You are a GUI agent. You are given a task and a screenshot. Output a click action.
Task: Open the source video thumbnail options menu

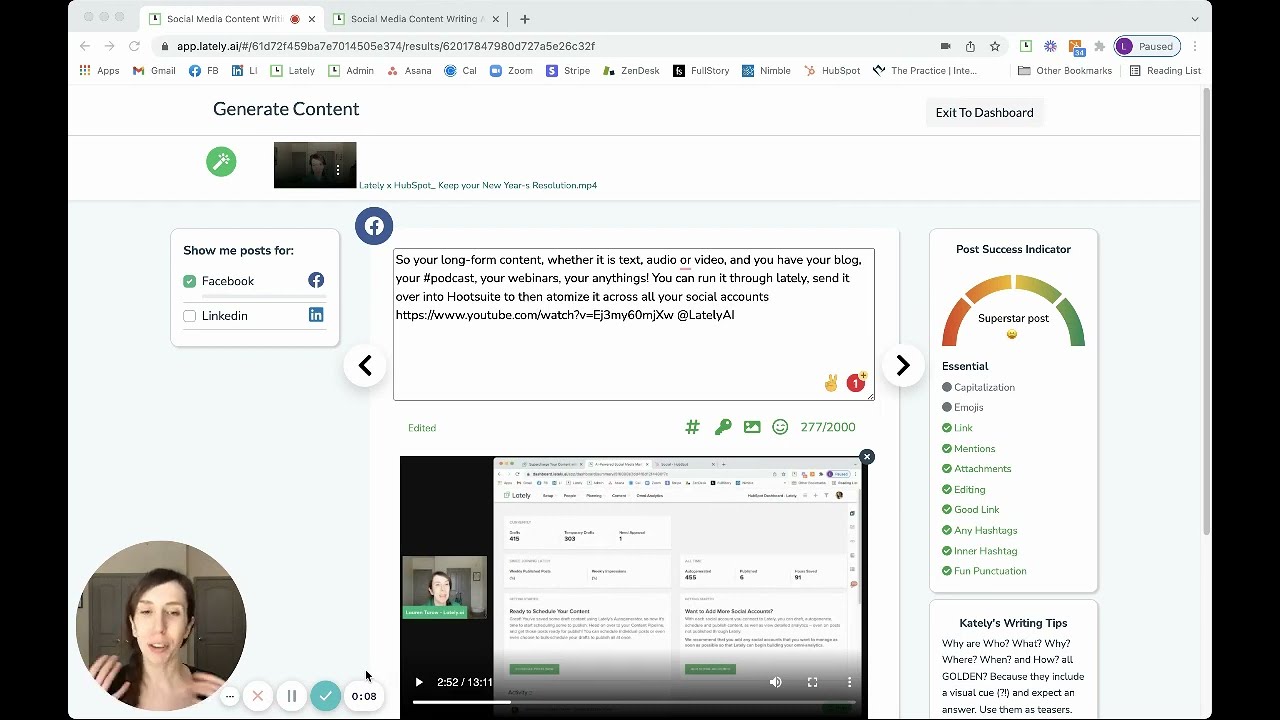point(338,171)
